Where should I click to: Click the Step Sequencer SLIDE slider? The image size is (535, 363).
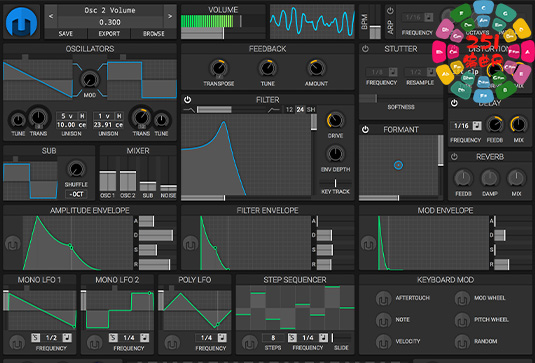[x=341, y=338]
